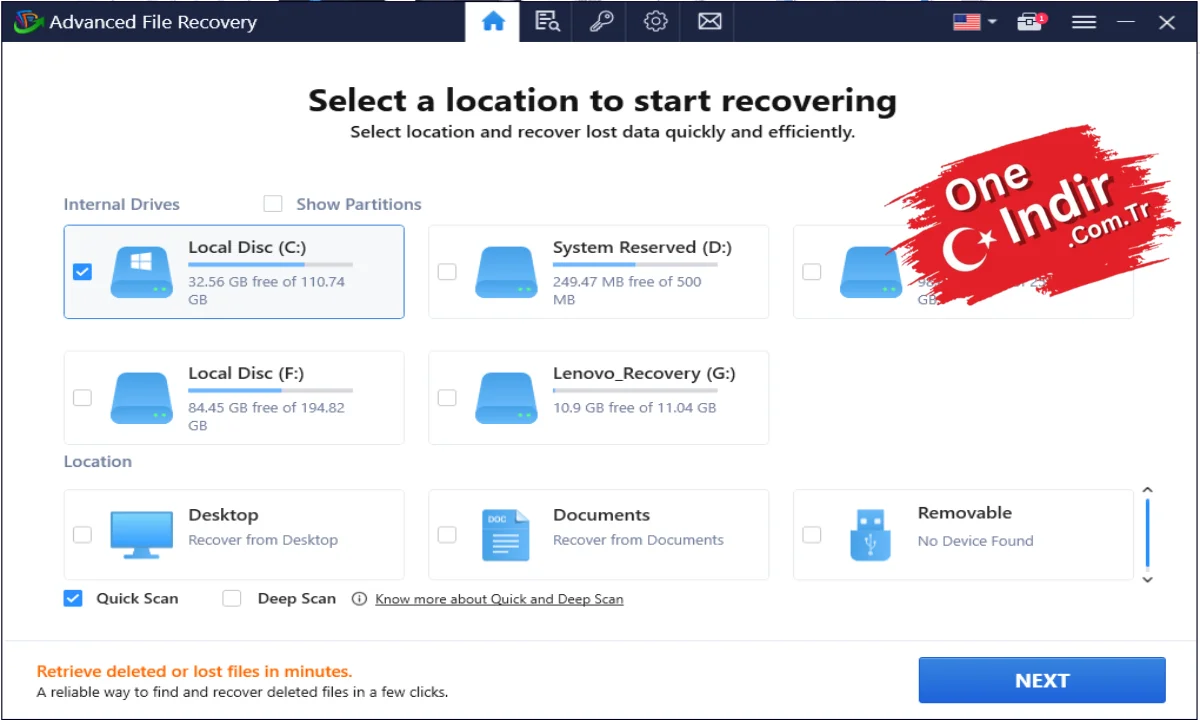Click the Lenovo_Recovery (G:) usage bar
Image resolution: width=1200 pixels, height=720 pixels.
635,391
